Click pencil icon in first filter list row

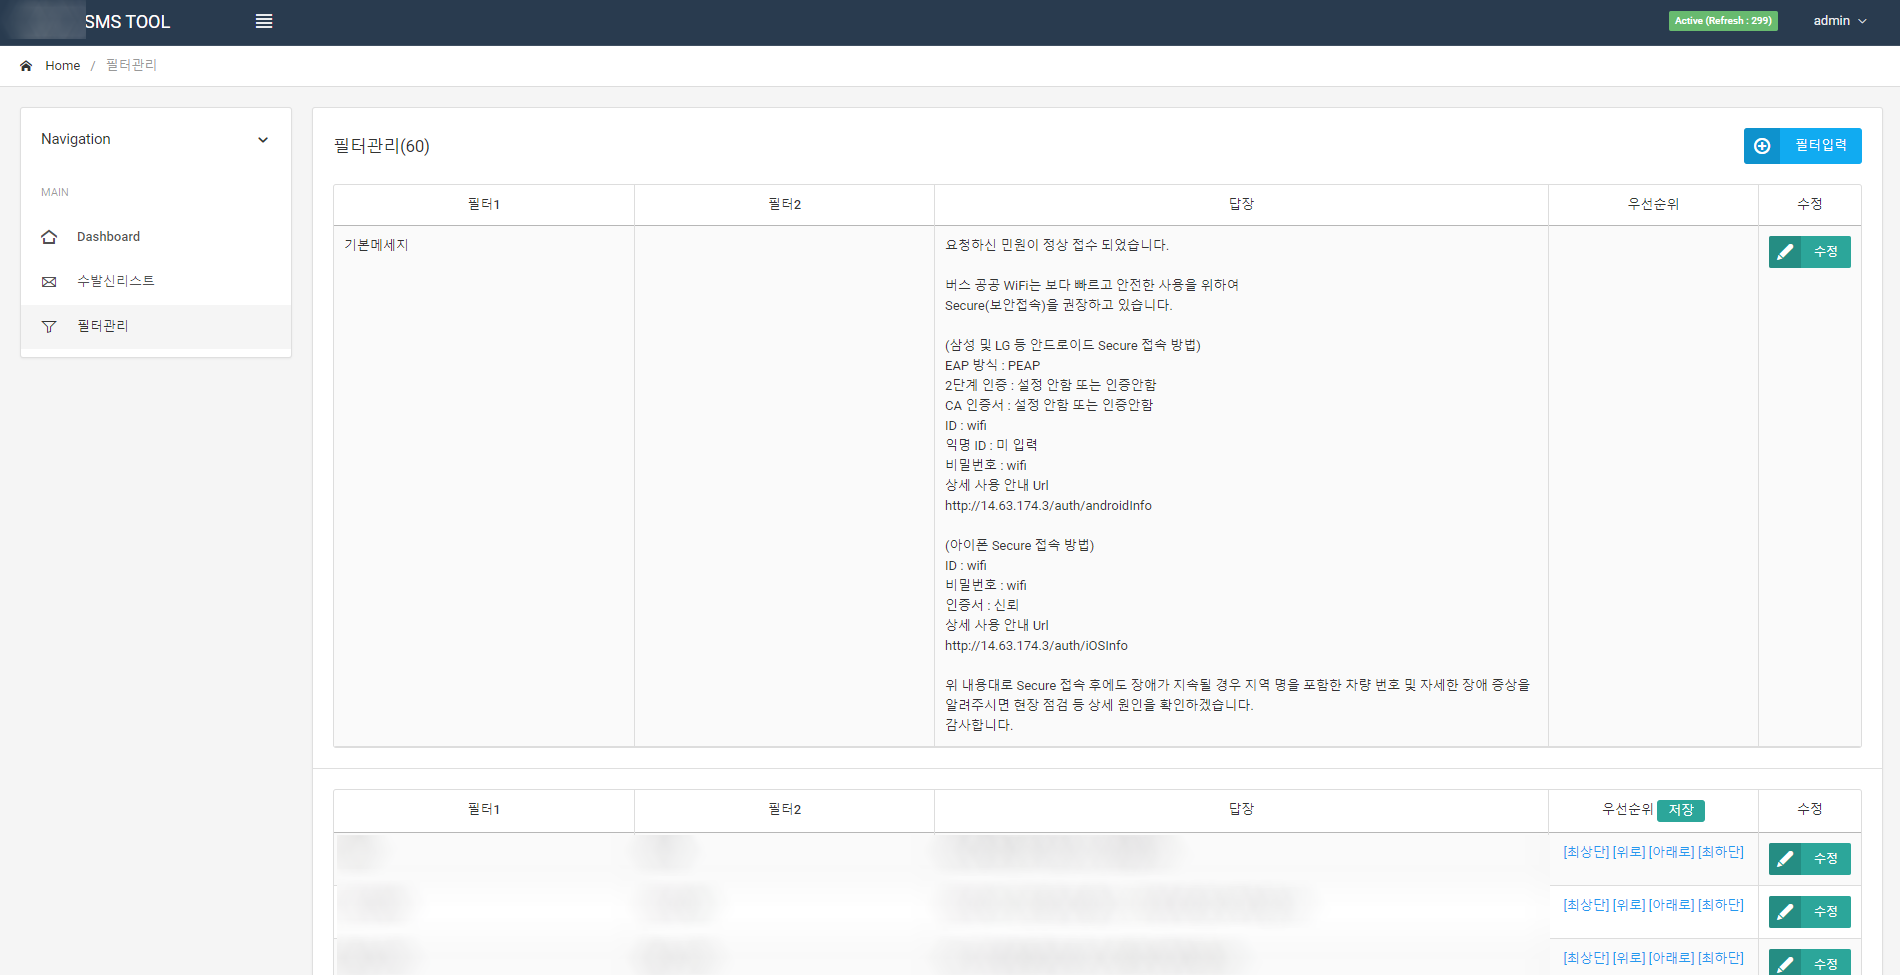1785,859
